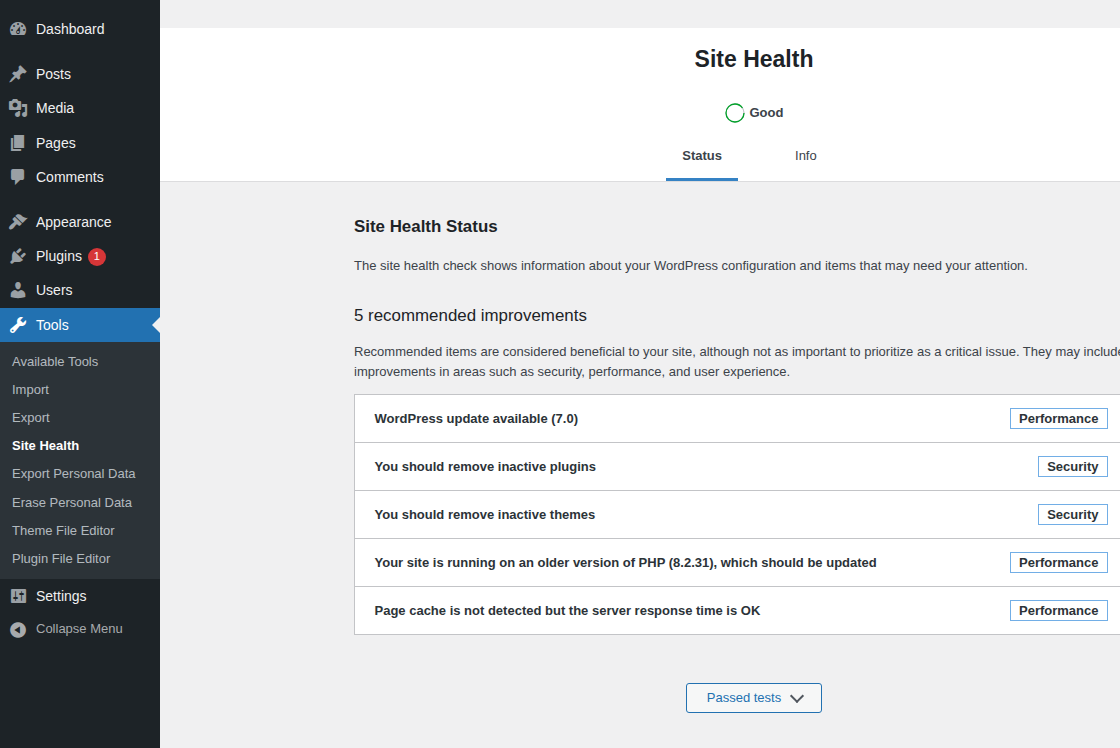Open Comments menu label
This screenshot has width=1120, height=748.
tap(70, 177)
